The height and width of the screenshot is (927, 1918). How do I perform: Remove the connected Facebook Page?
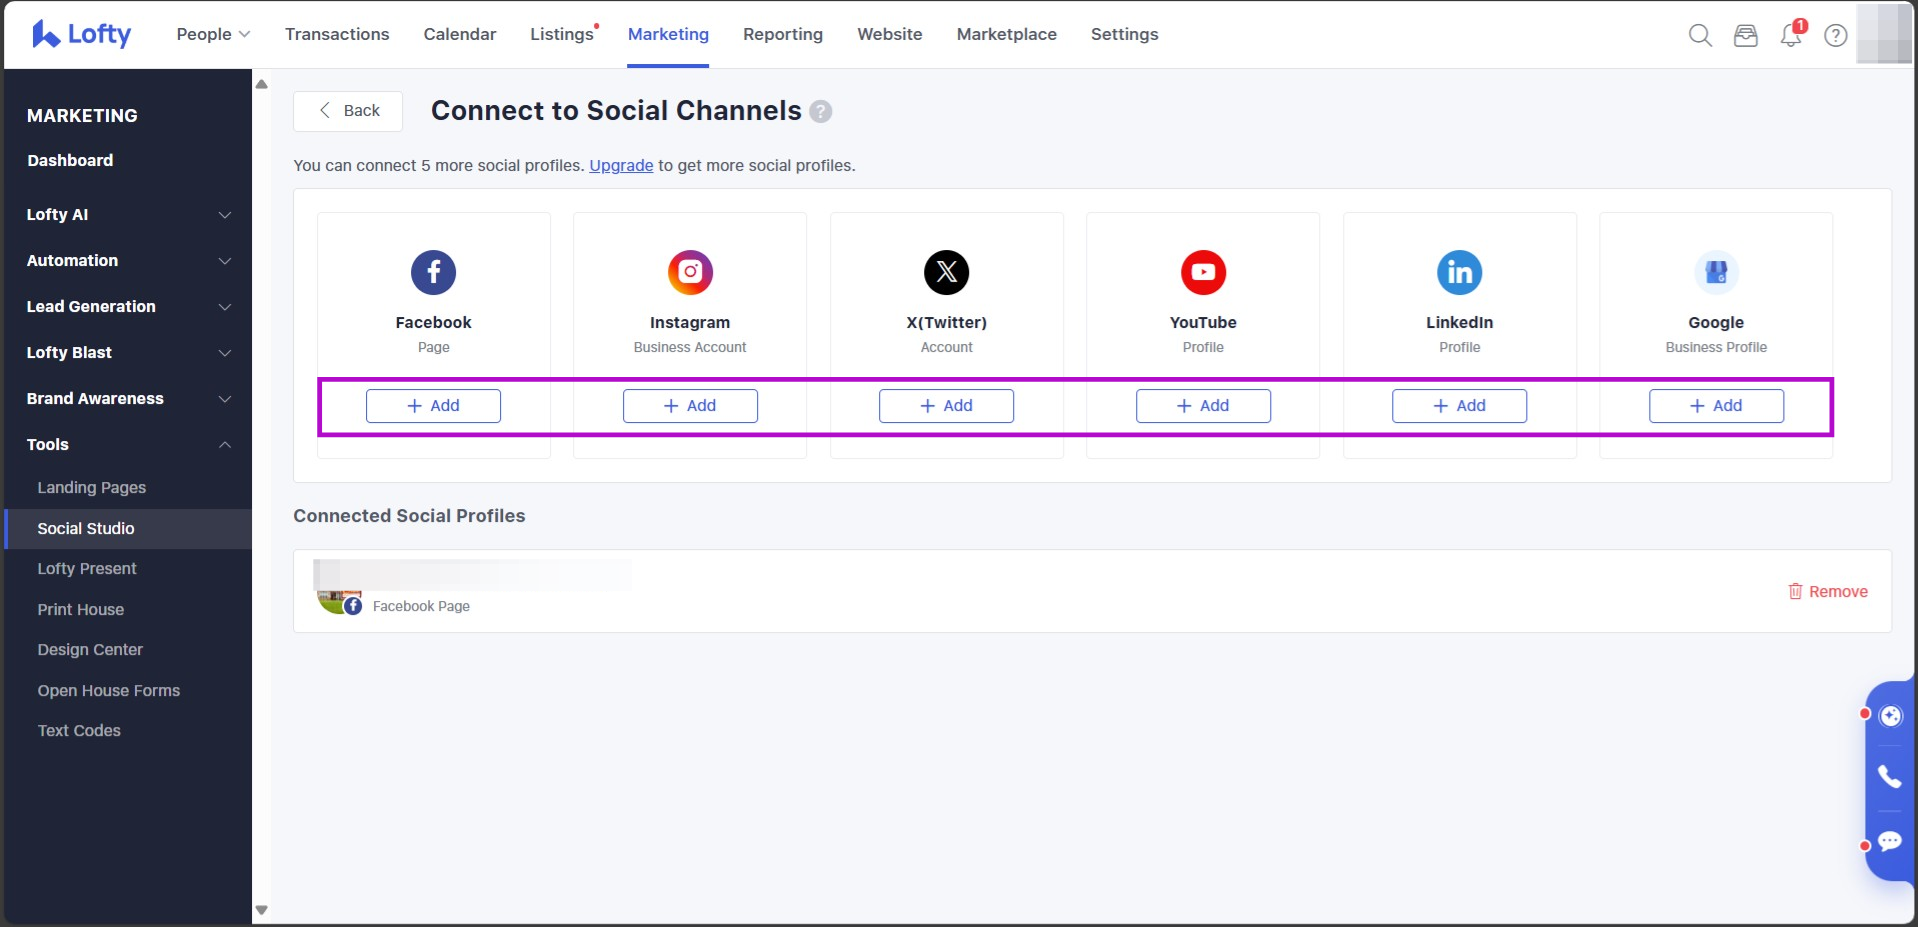[1827, 592]
